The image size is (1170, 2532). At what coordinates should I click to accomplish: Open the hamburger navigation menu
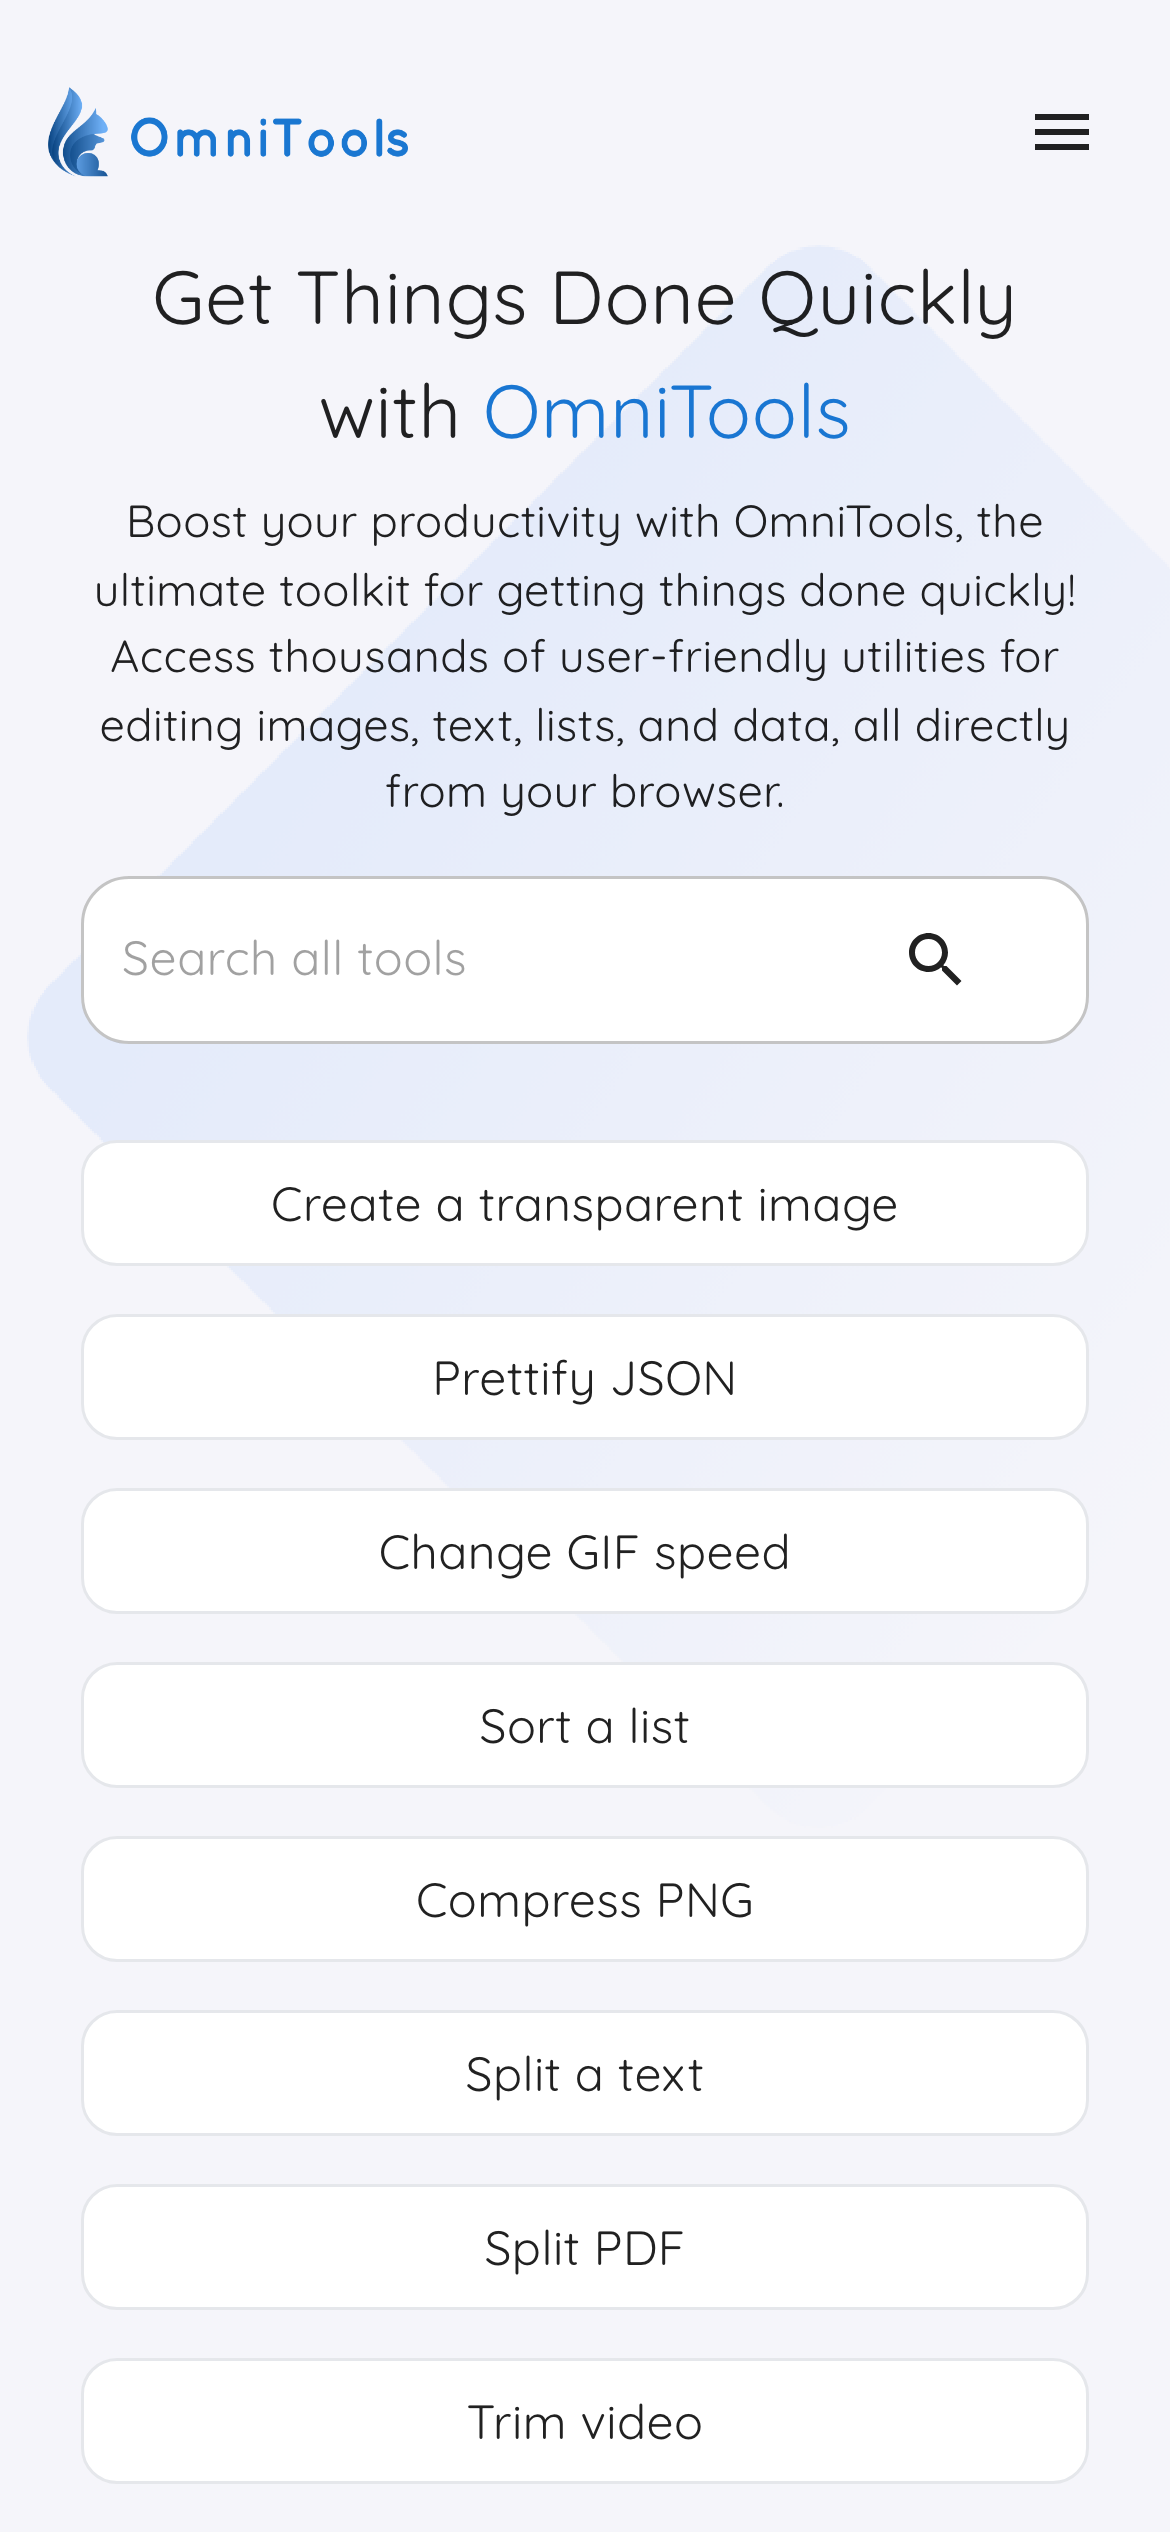point(1061,132)
